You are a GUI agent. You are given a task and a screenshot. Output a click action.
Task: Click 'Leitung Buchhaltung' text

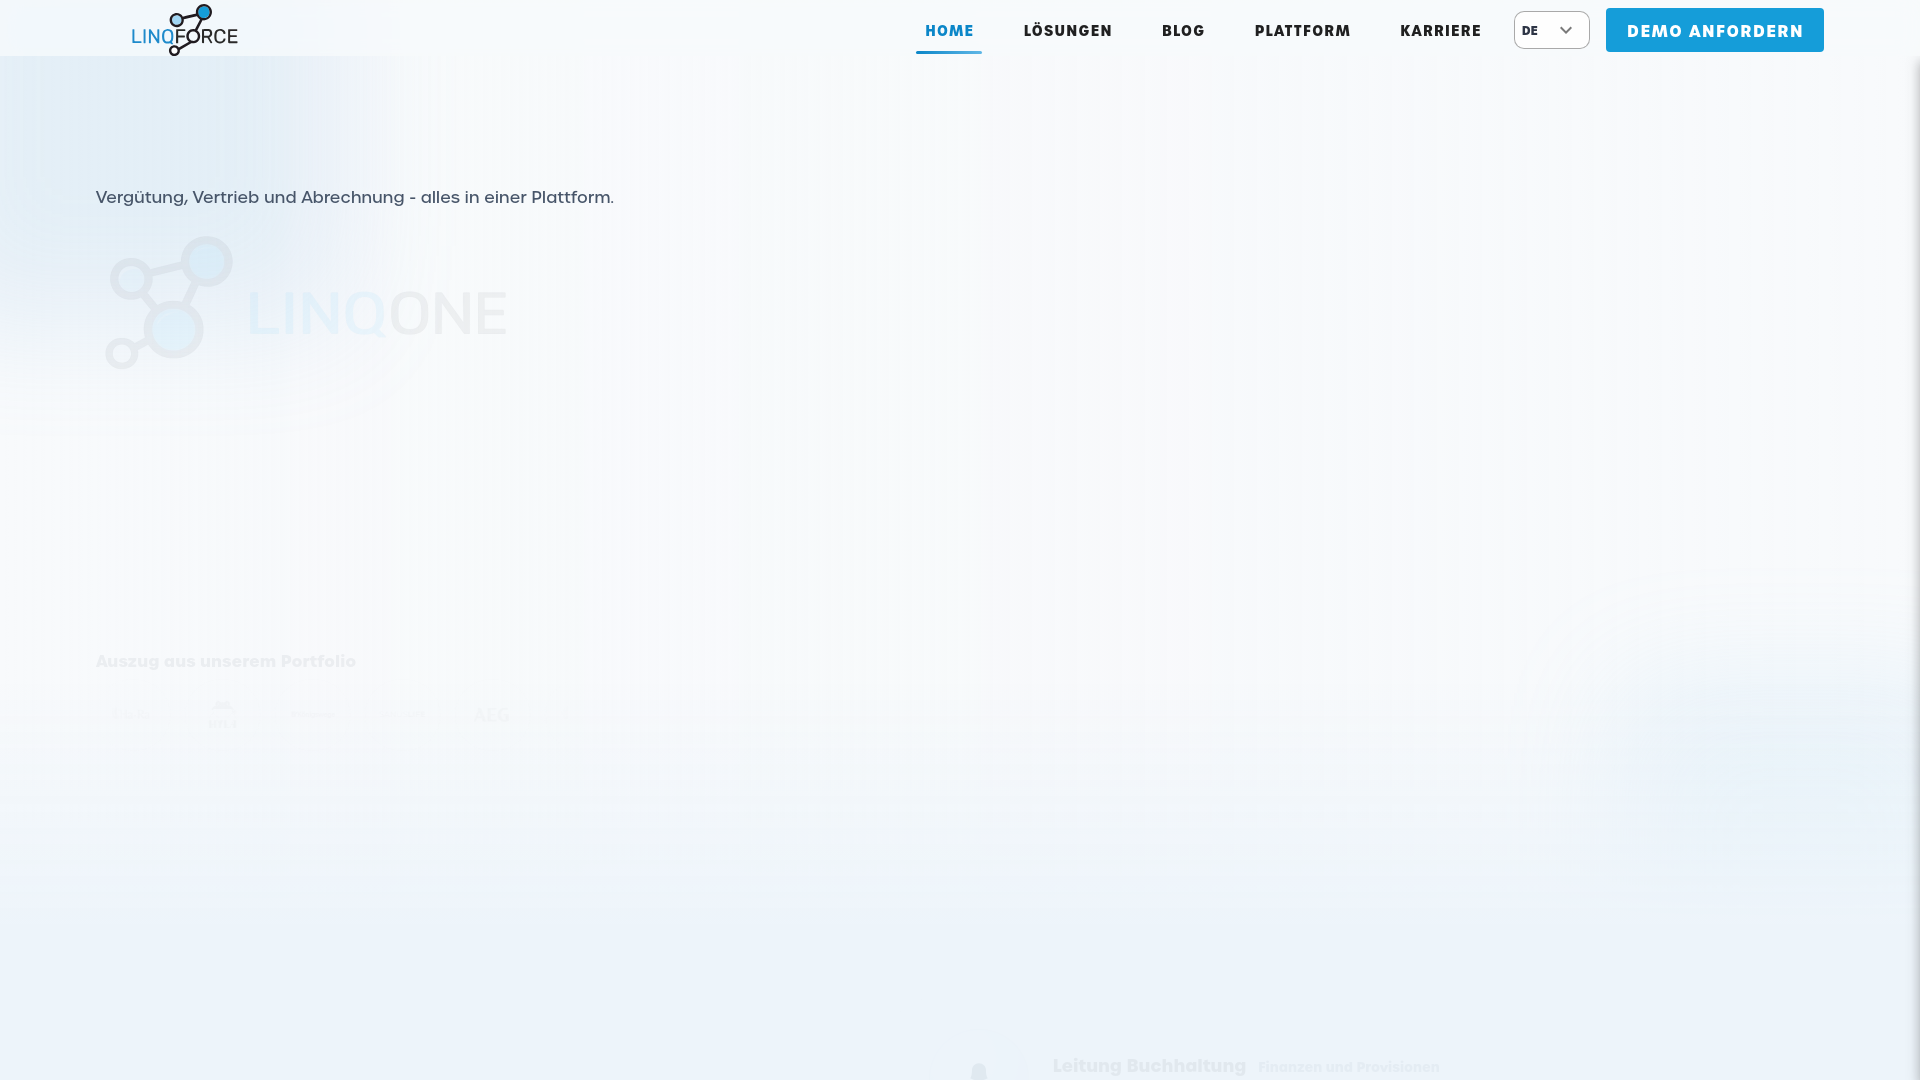click(1149, 1066)
